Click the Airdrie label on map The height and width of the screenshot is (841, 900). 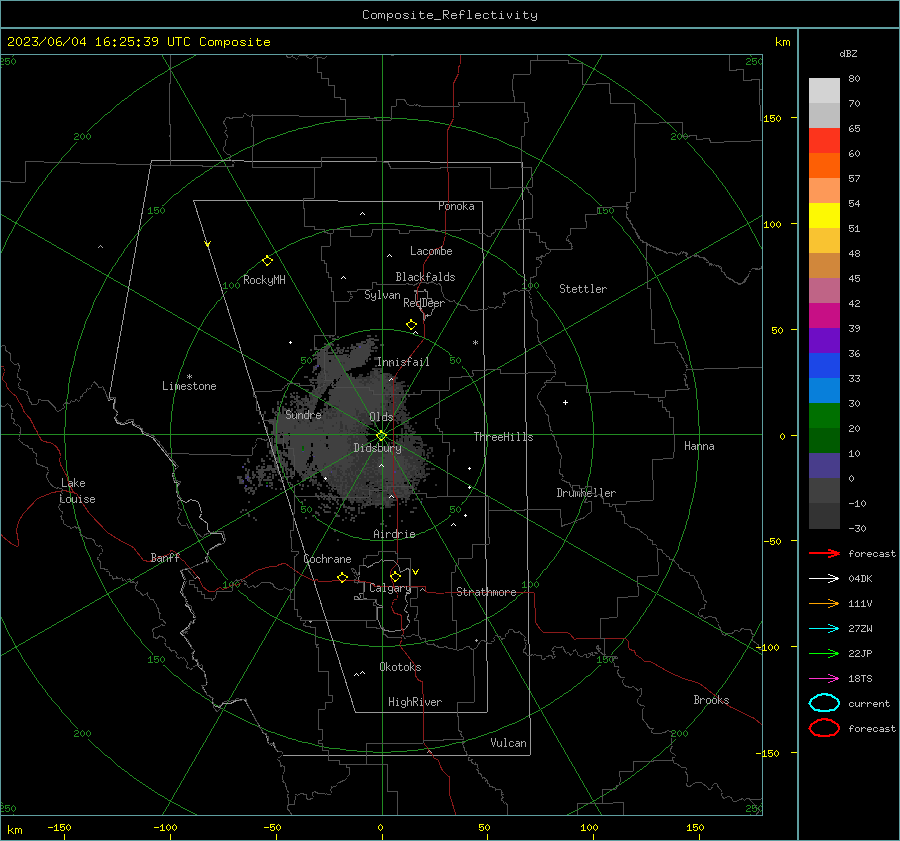(x=394, y=534)
